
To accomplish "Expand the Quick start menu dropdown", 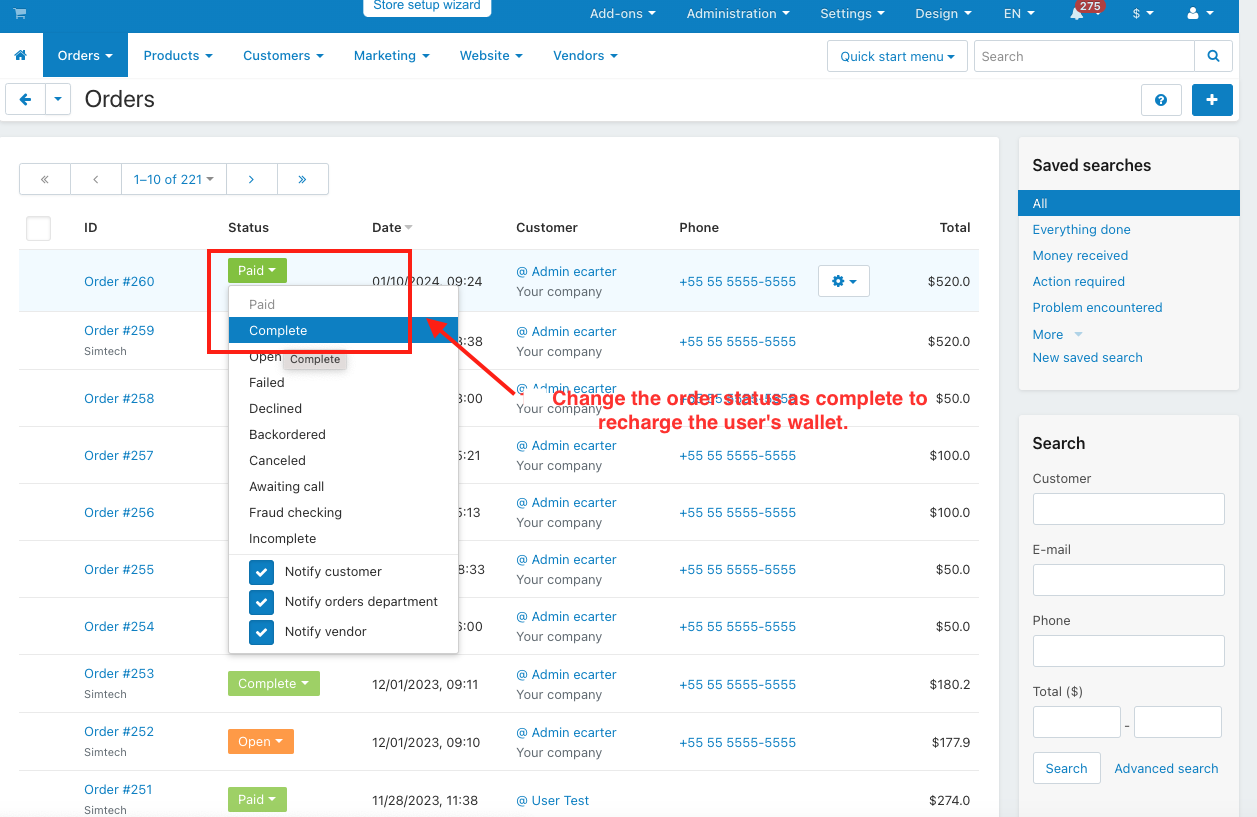I will (x=896, y=57).
